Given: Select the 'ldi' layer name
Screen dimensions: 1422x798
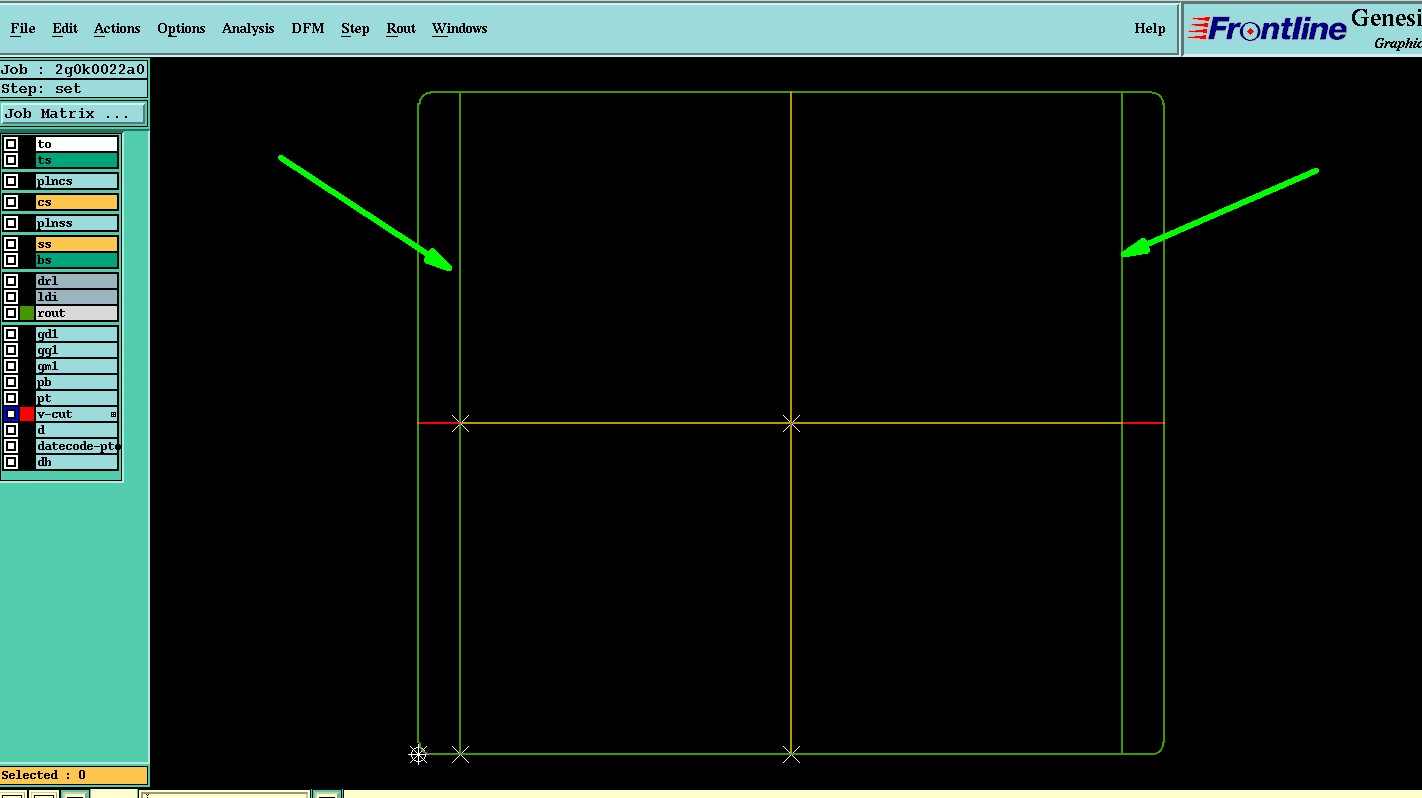Looking at the screenshot, I should tap(77, 297).
